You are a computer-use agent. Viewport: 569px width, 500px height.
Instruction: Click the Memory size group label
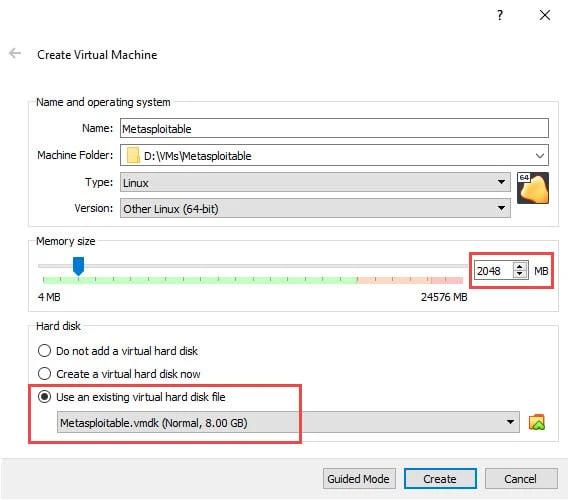(66, 241)
